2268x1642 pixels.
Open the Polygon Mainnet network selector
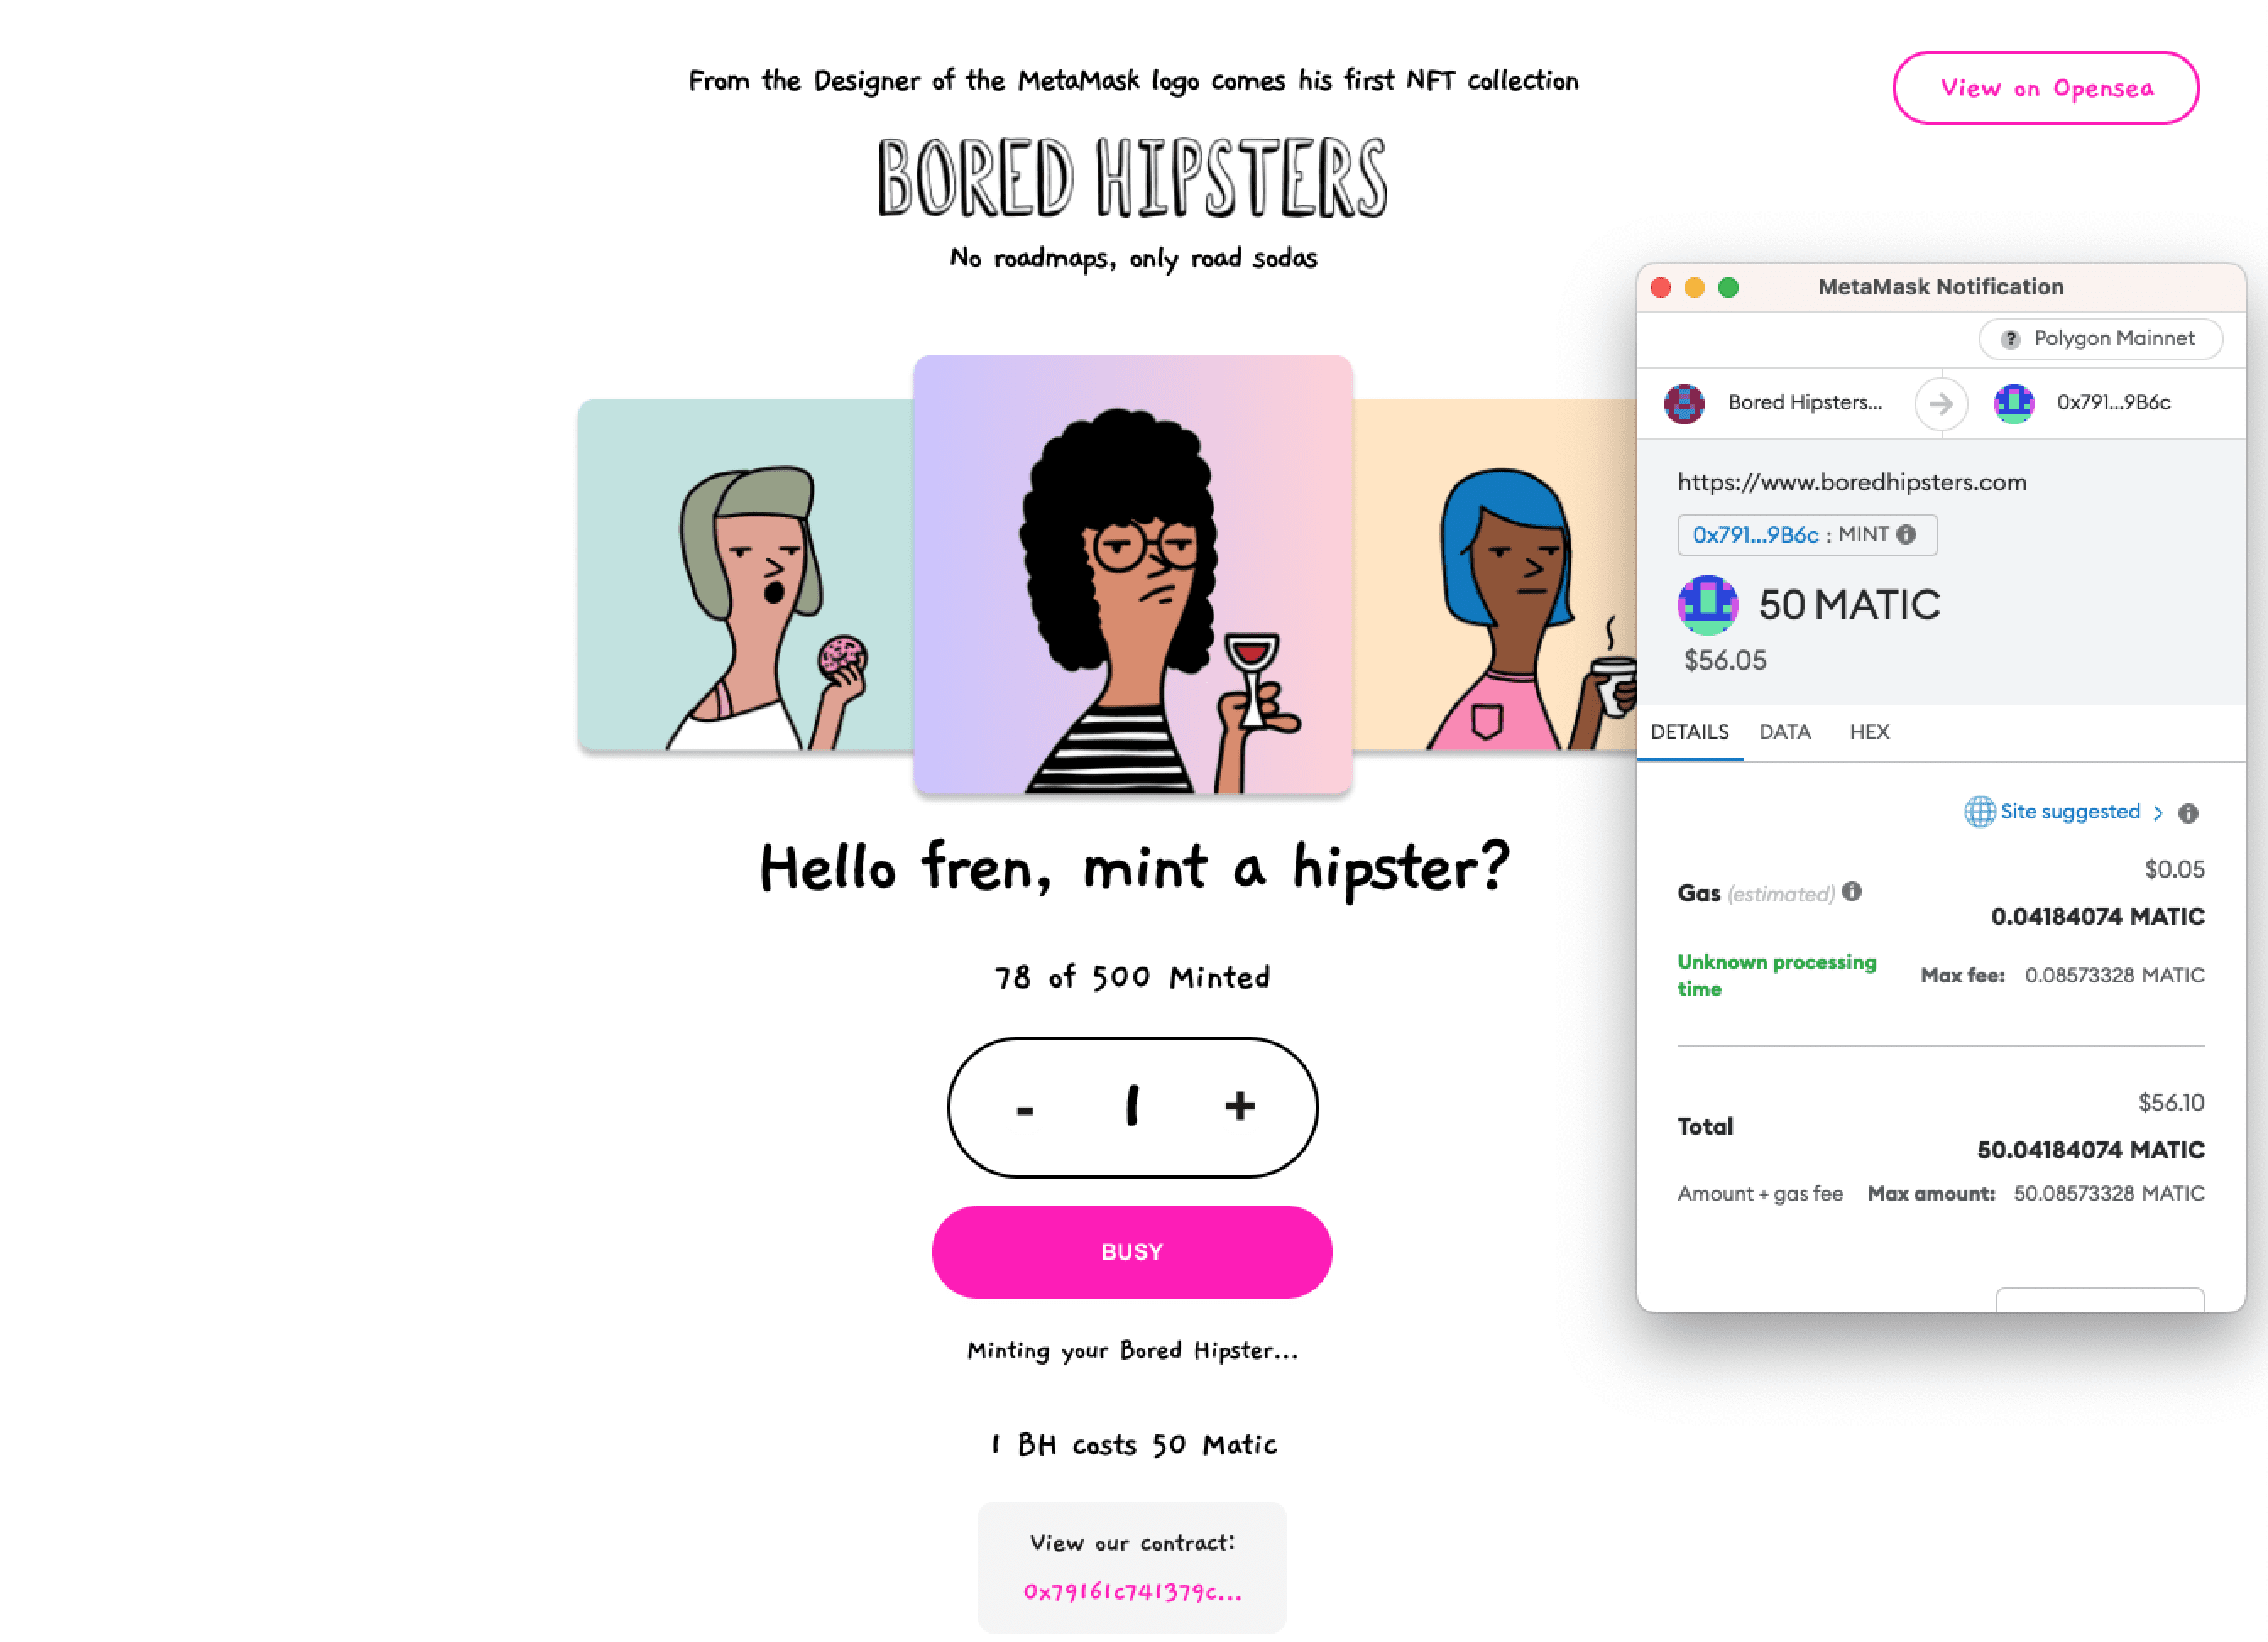click(x=2101, y=339)
